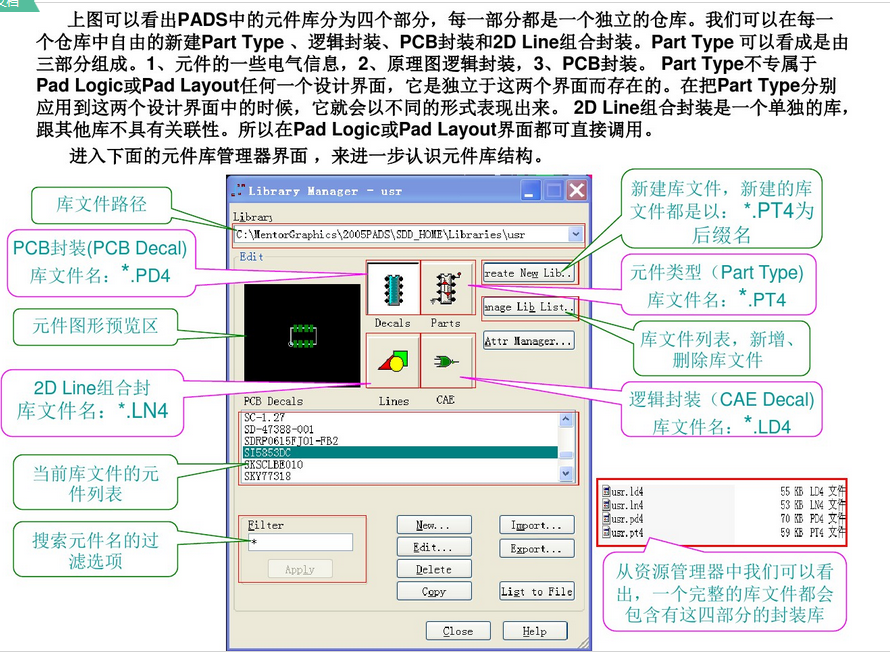Viewport: 890px width, 658px height.
Task: Click the New button
Action: tap(434, 525)
